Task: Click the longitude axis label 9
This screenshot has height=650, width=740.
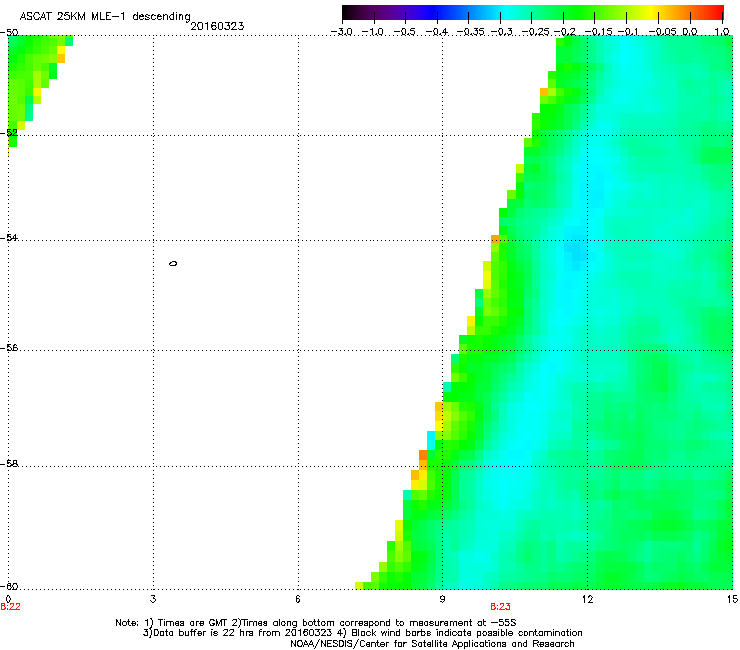Action: 442,599
